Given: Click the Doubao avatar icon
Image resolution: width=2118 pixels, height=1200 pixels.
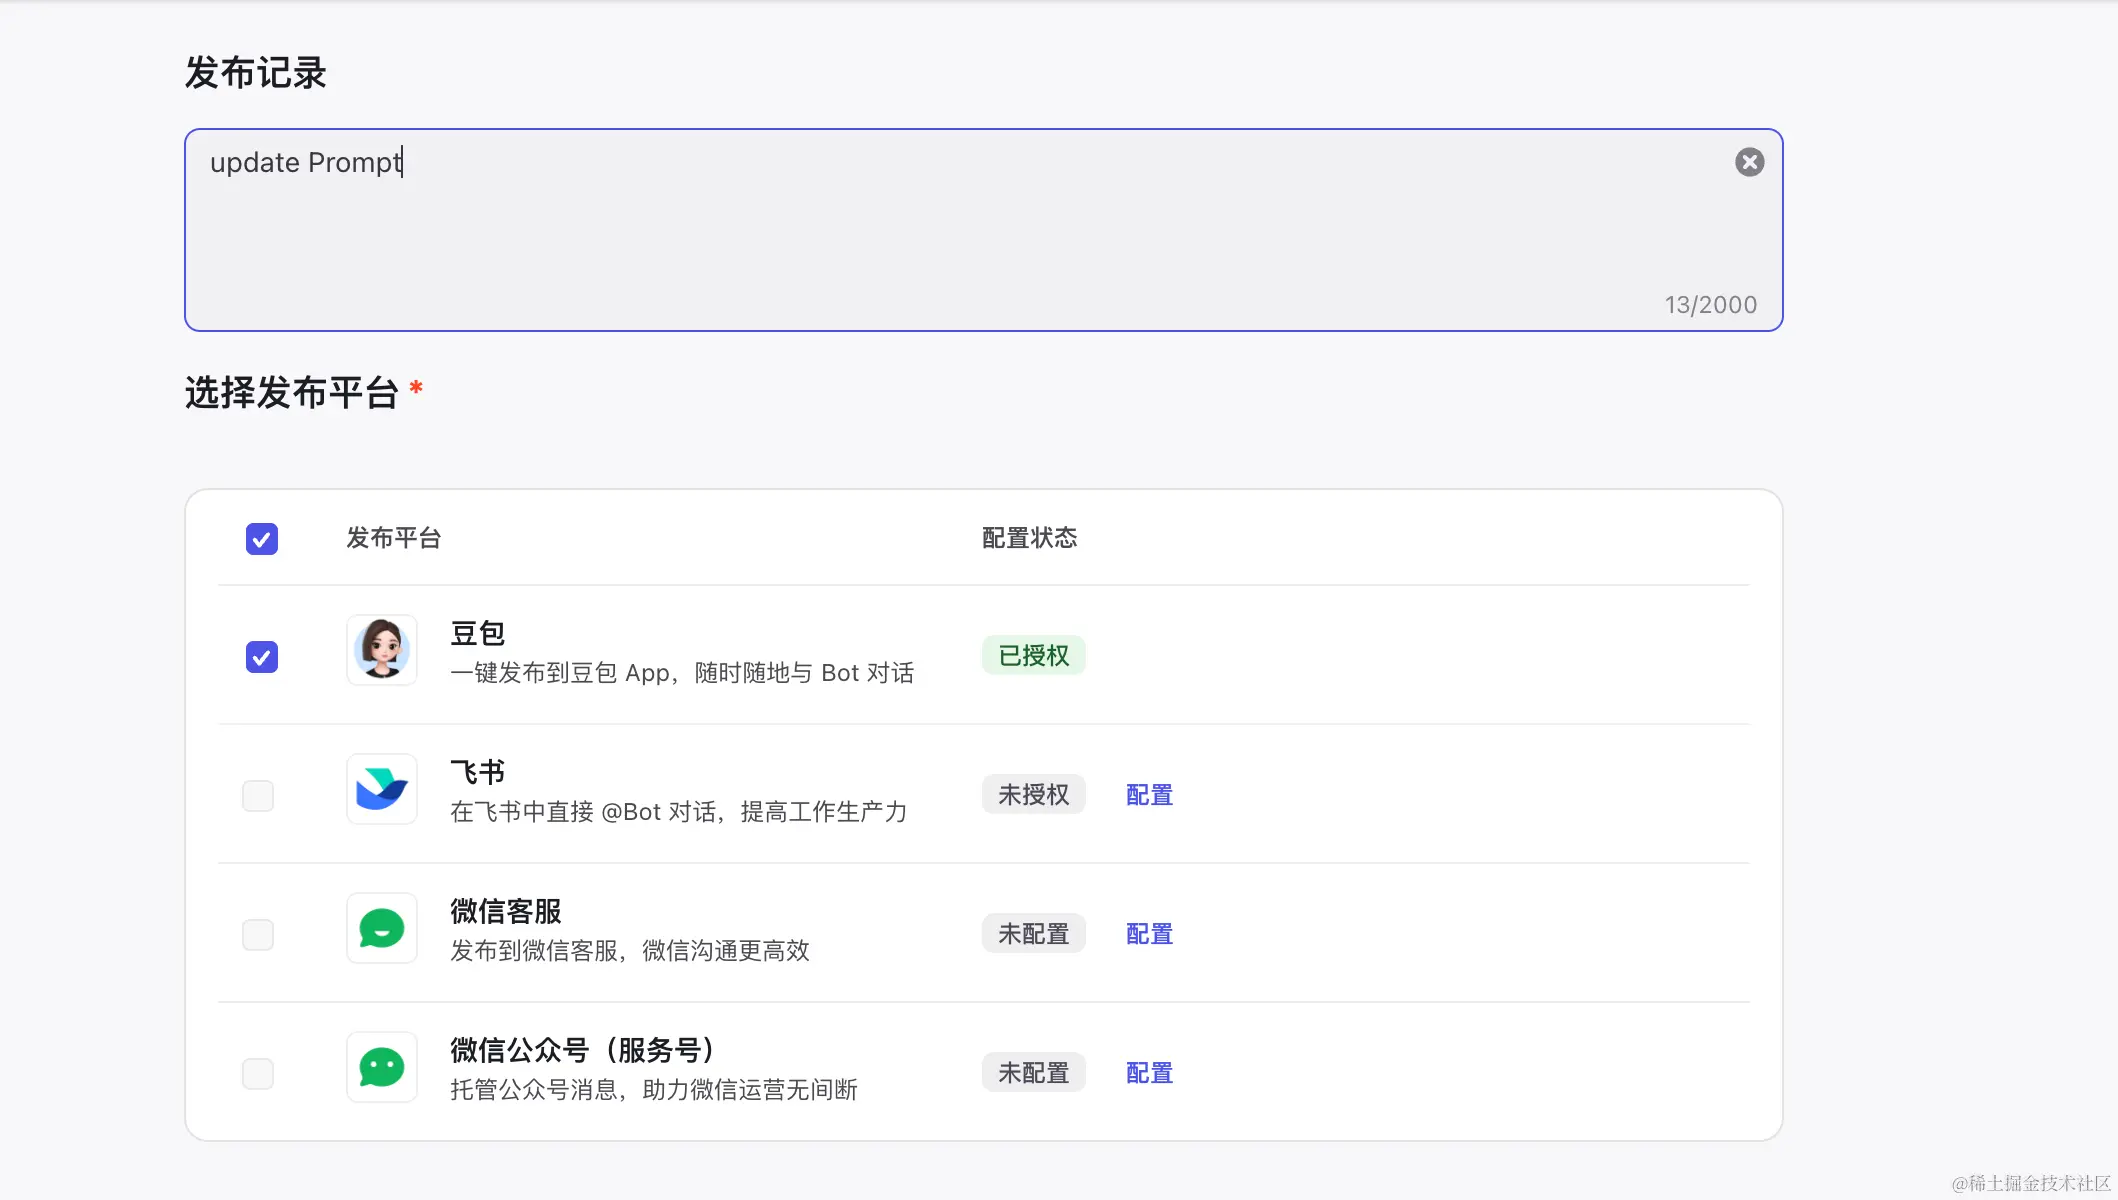Looking at the screenshot, I should click(382, 650).
